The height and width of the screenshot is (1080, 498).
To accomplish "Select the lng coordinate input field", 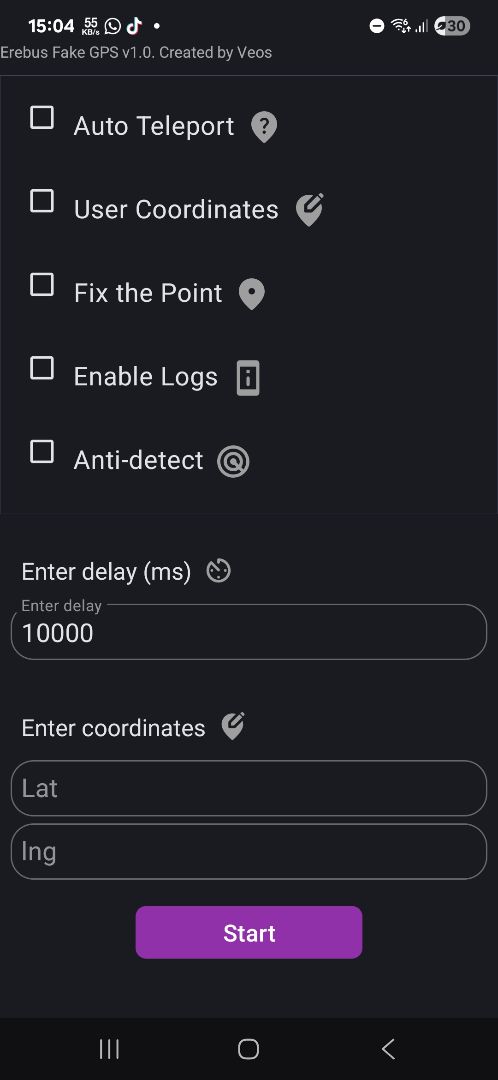I will pyautogui.click(x=249, y=851).
